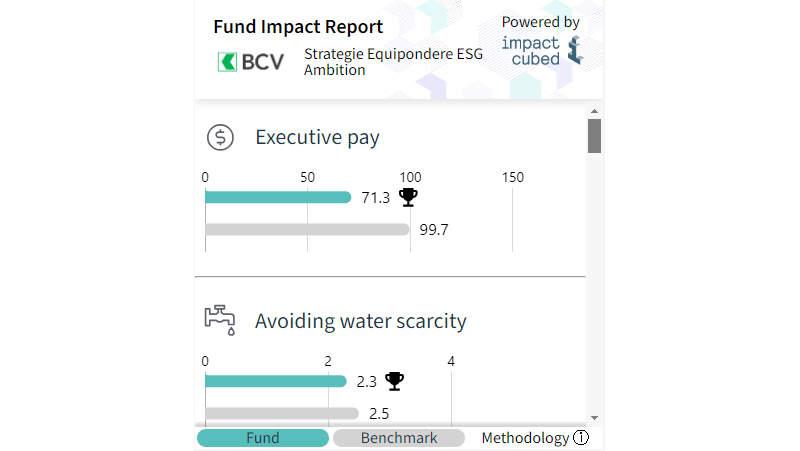Click the water scarcity benchmark bar 2.5

click(x=281, y=413)
